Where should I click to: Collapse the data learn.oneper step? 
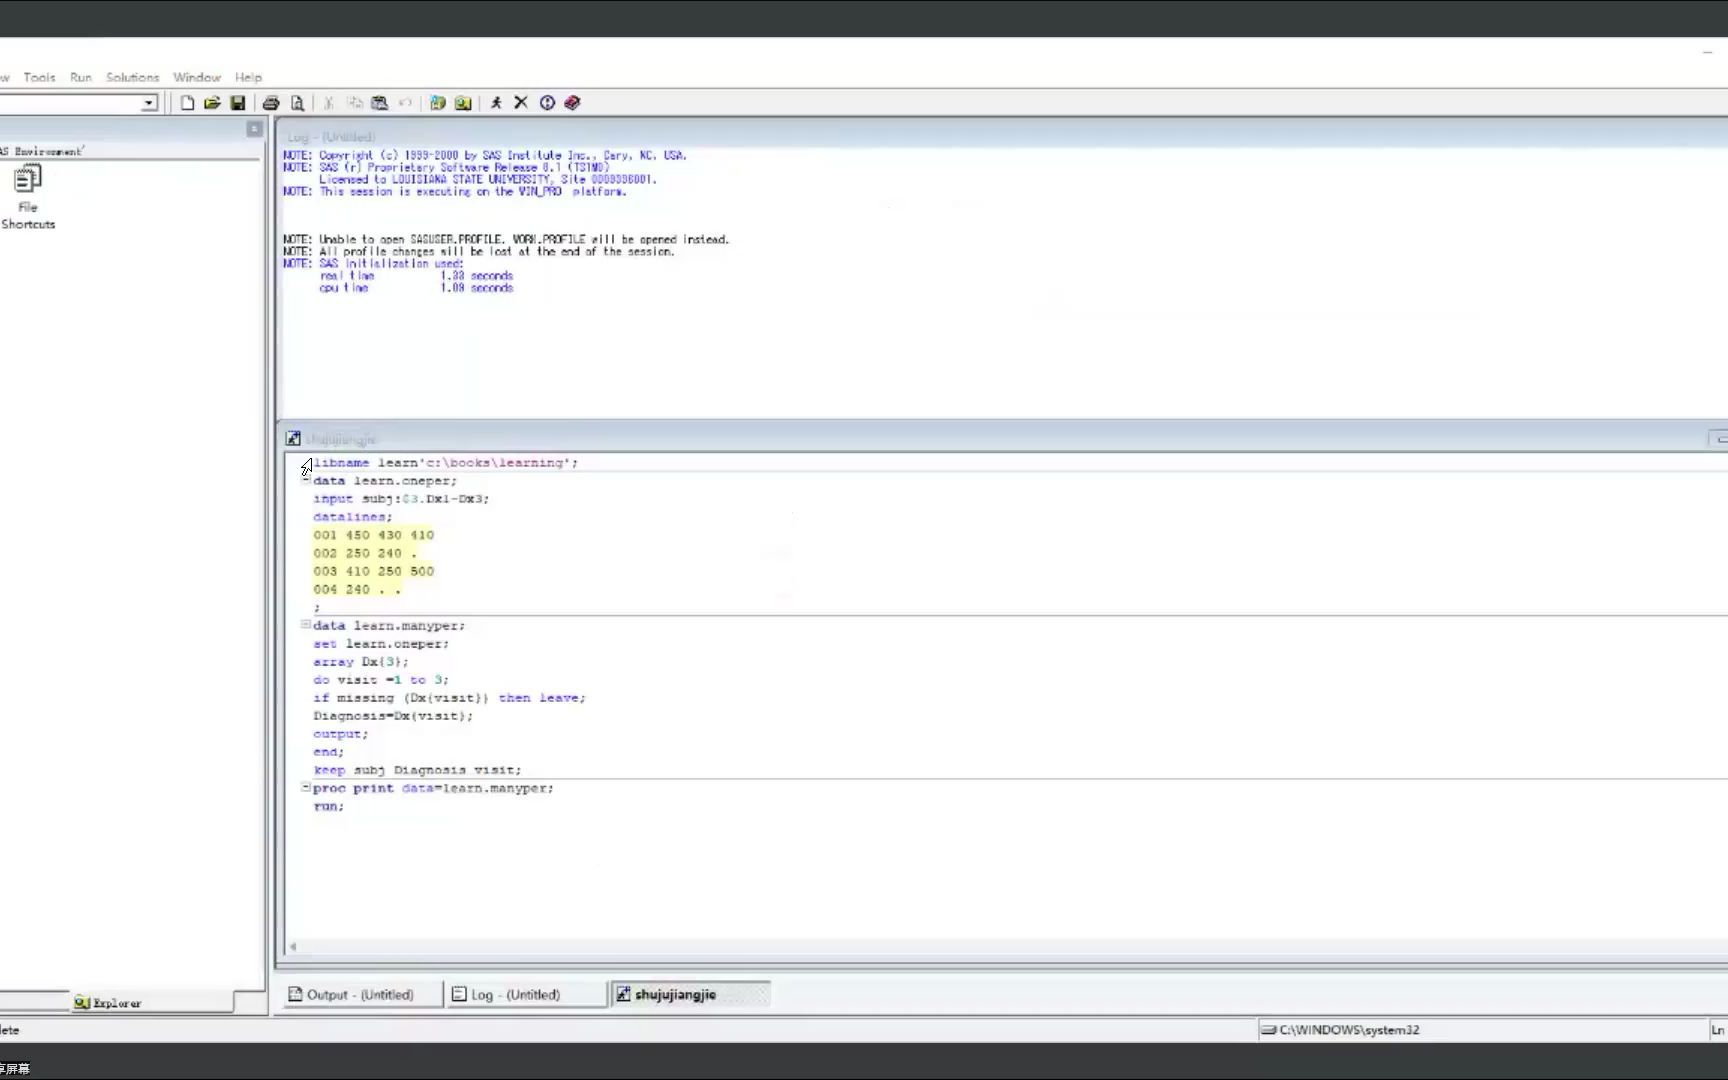pyautogui.click(x=306, y=480)
